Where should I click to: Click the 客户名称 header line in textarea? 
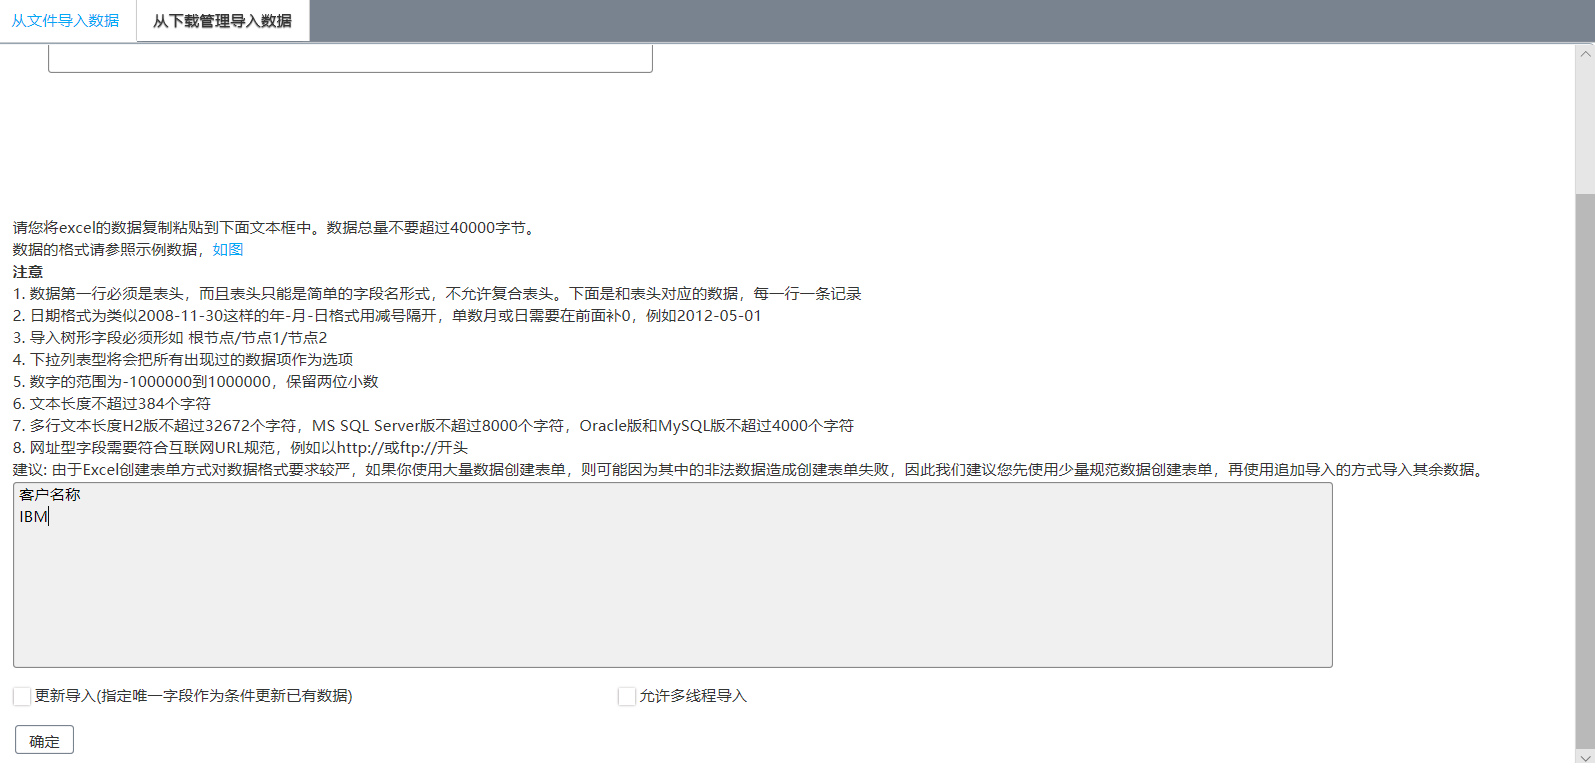coord(50,495)
